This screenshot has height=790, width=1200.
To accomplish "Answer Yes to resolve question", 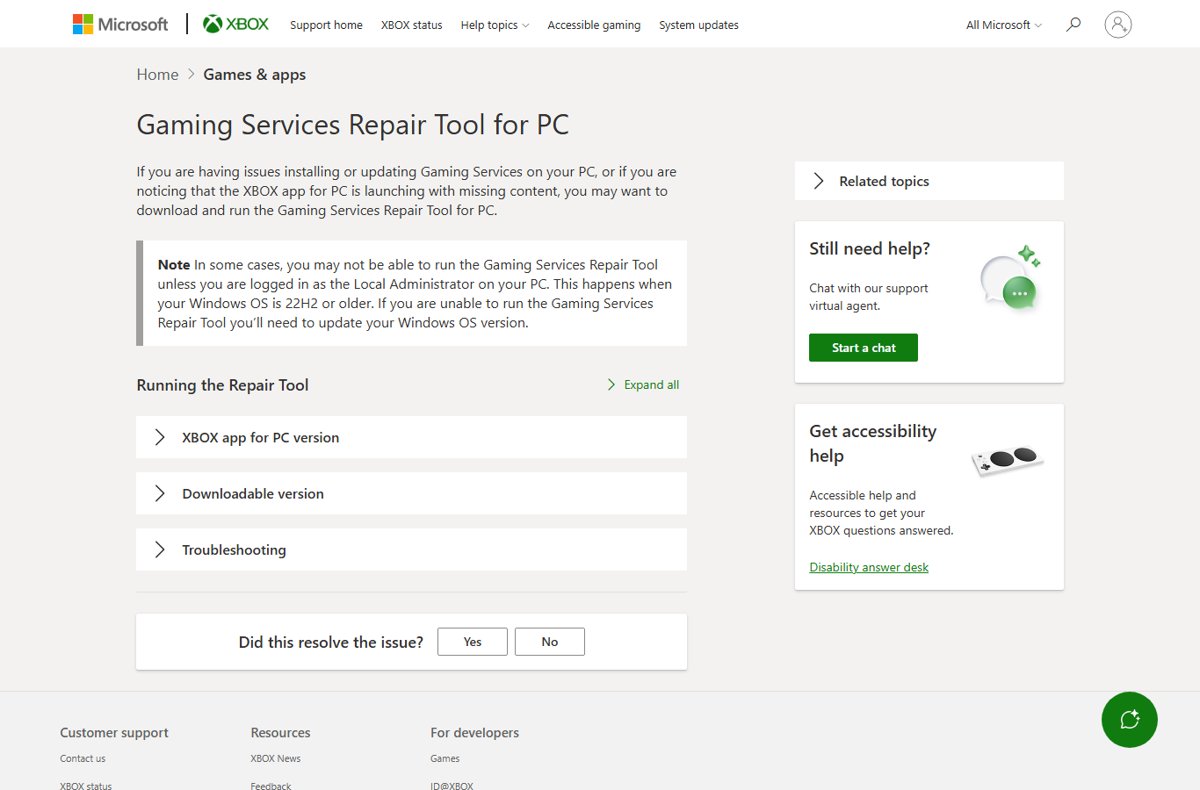I will (x=472, y=642).
